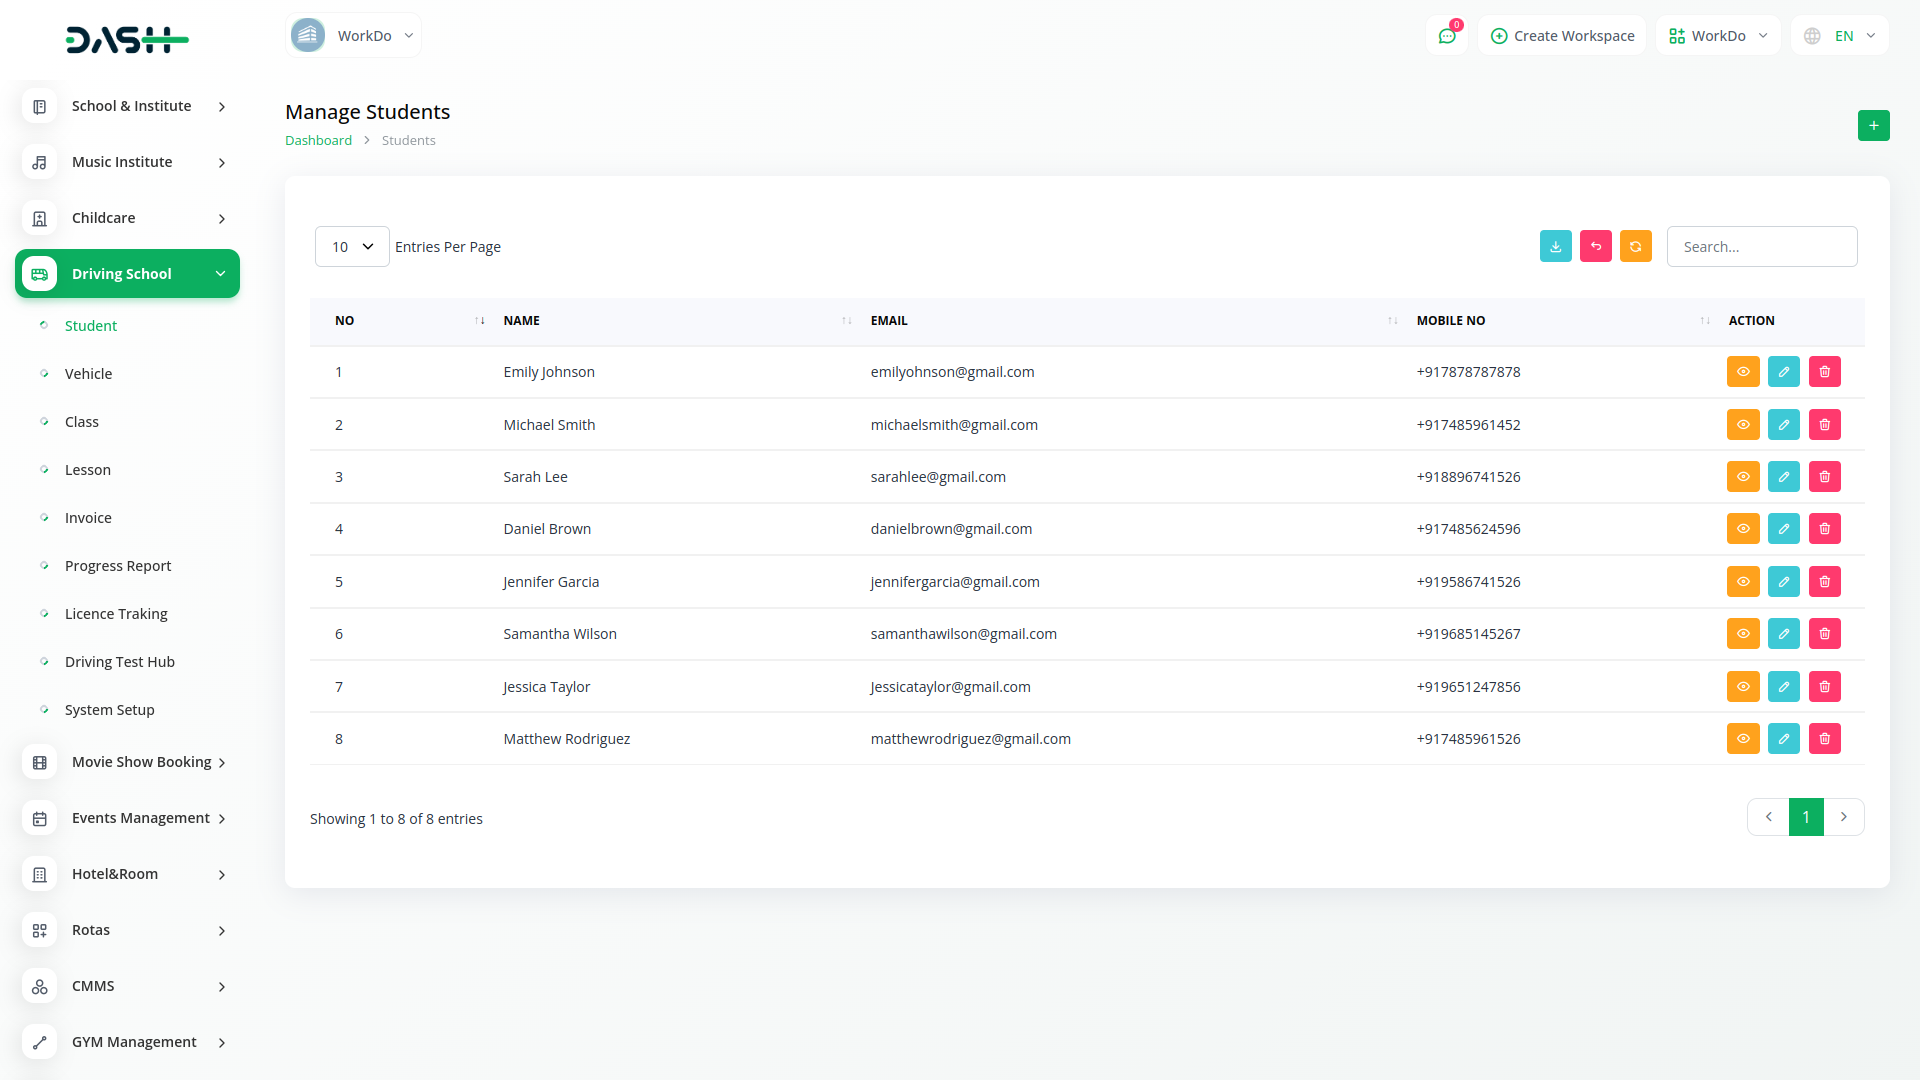The height and width of the screenshot is (1080, 1920).
Task: View Daniel Brown using eye icon
Action: coord(1742,529)
